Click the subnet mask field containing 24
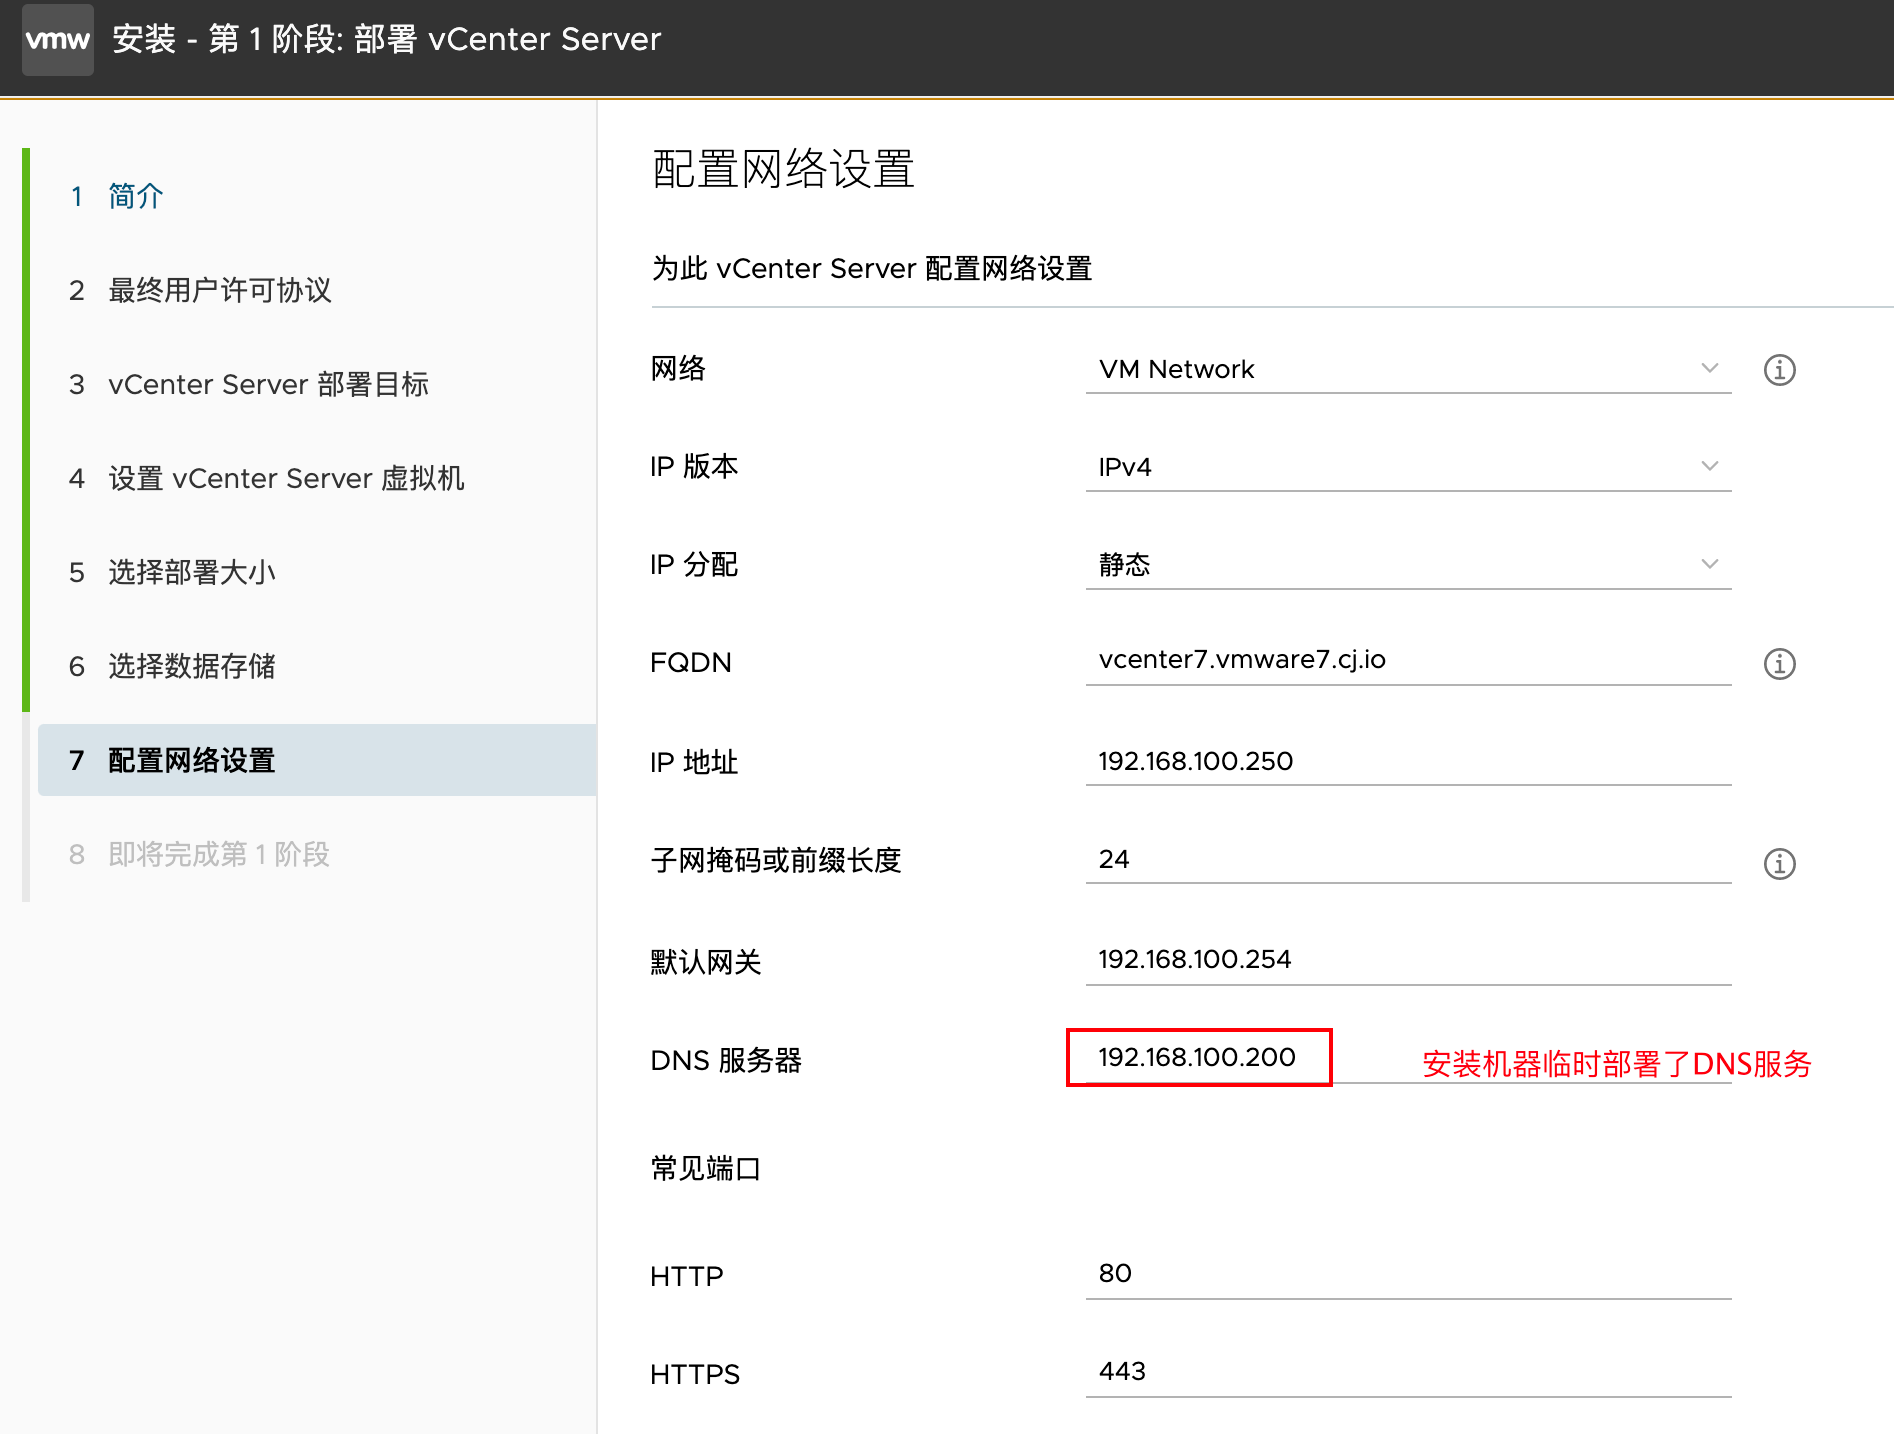Screen dimensions: 1894x1434 (x=1408, y=859)
